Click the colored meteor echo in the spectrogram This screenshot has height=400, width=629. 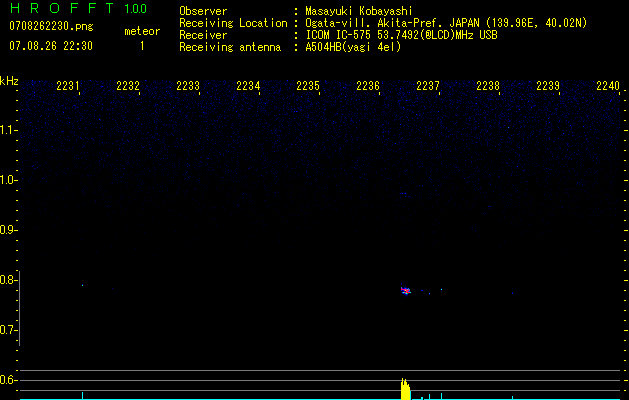[406, 290]
